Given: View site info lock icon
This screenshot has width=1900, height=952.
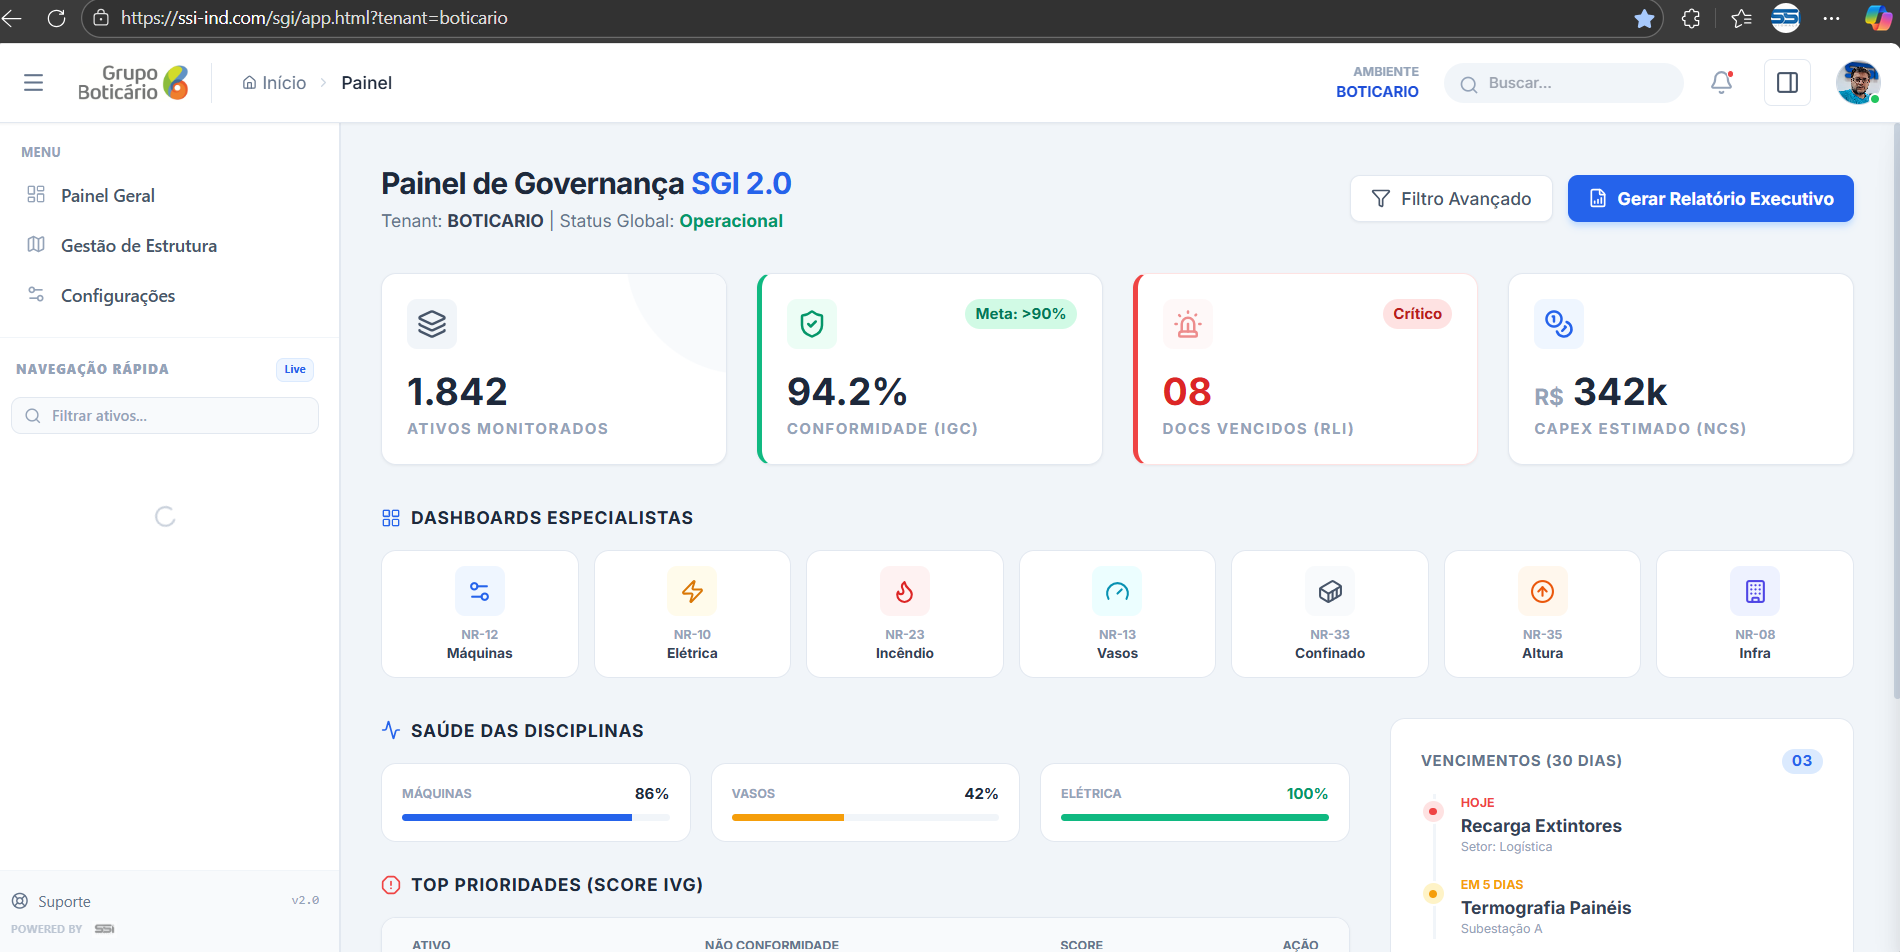Looking at the screenshot, I should pyautogui.click(x=101, y=18).
